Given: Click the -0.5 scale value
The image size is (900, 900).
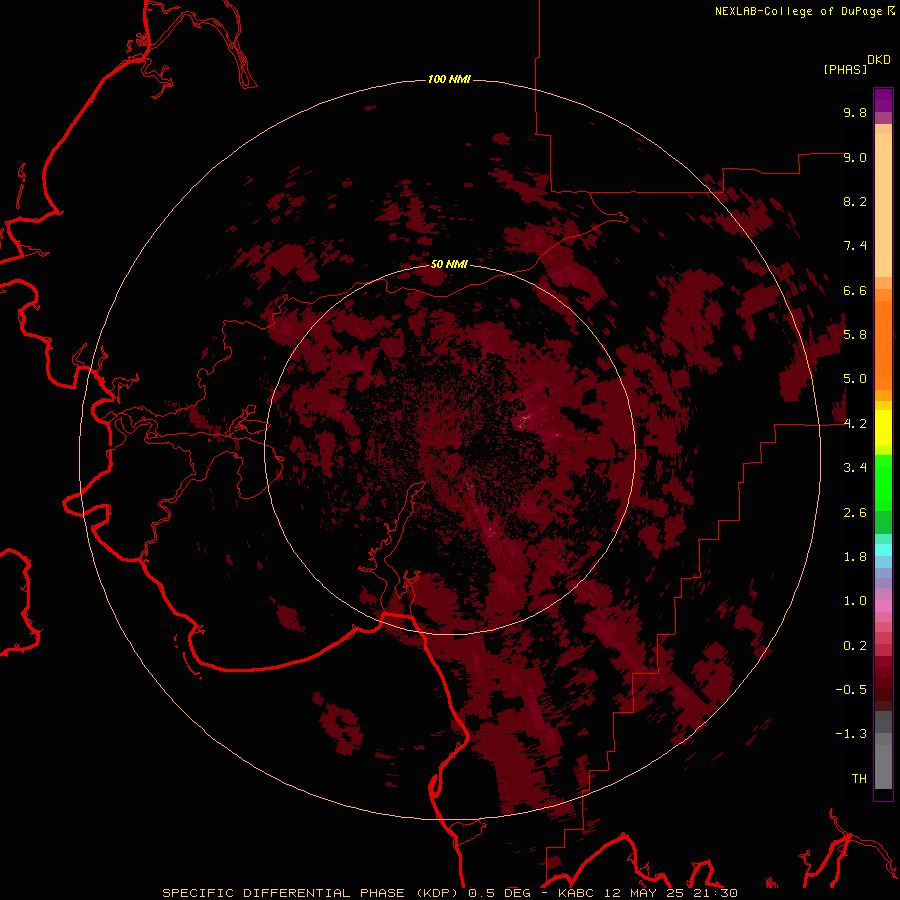Looking at the screenshot, I should pyautogui.click(x=851, y=690).
